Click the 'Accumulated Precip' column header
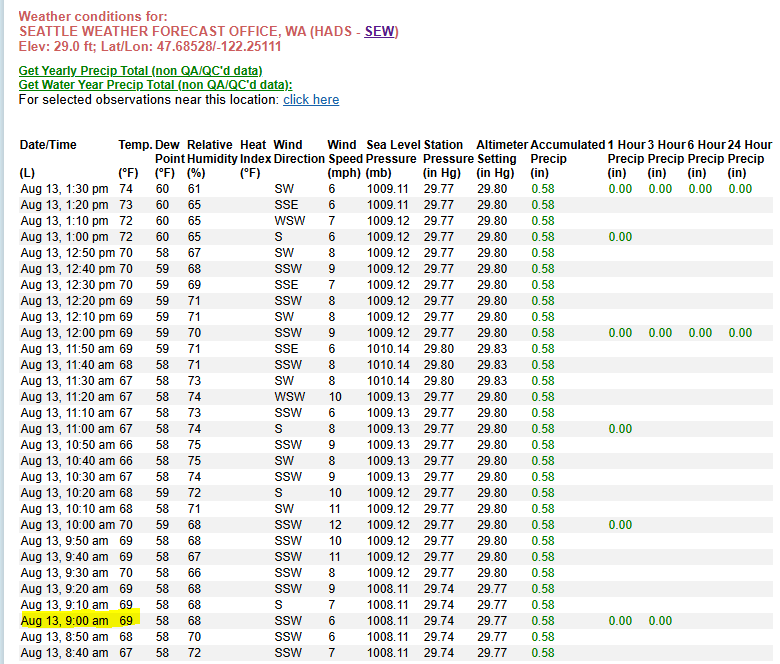 coord(568,152)
